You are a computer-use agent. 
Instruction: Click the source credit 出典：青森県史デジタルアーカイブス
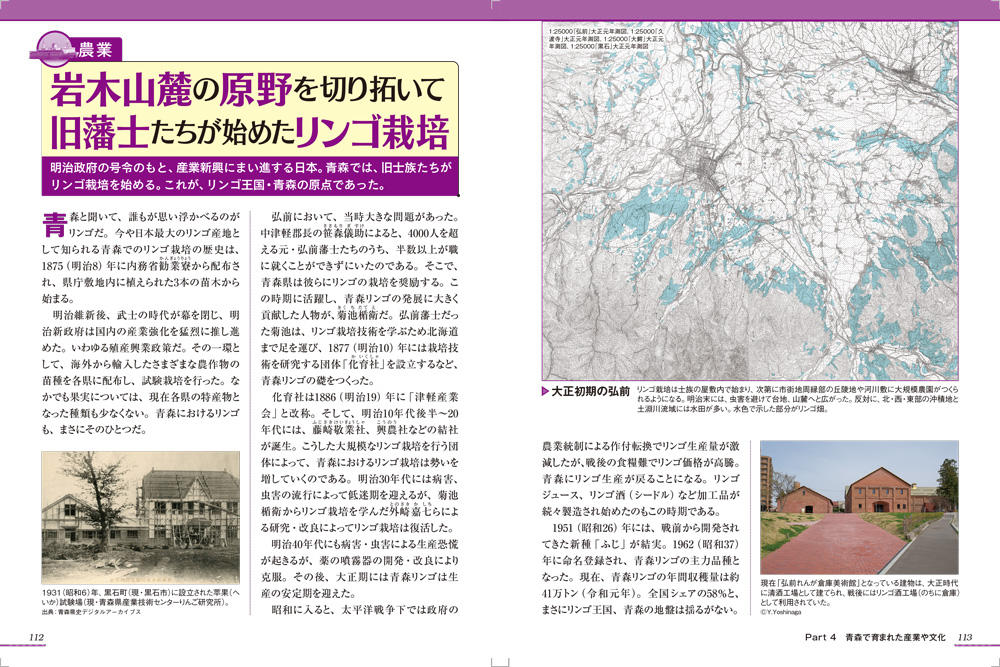coord(92,613)
